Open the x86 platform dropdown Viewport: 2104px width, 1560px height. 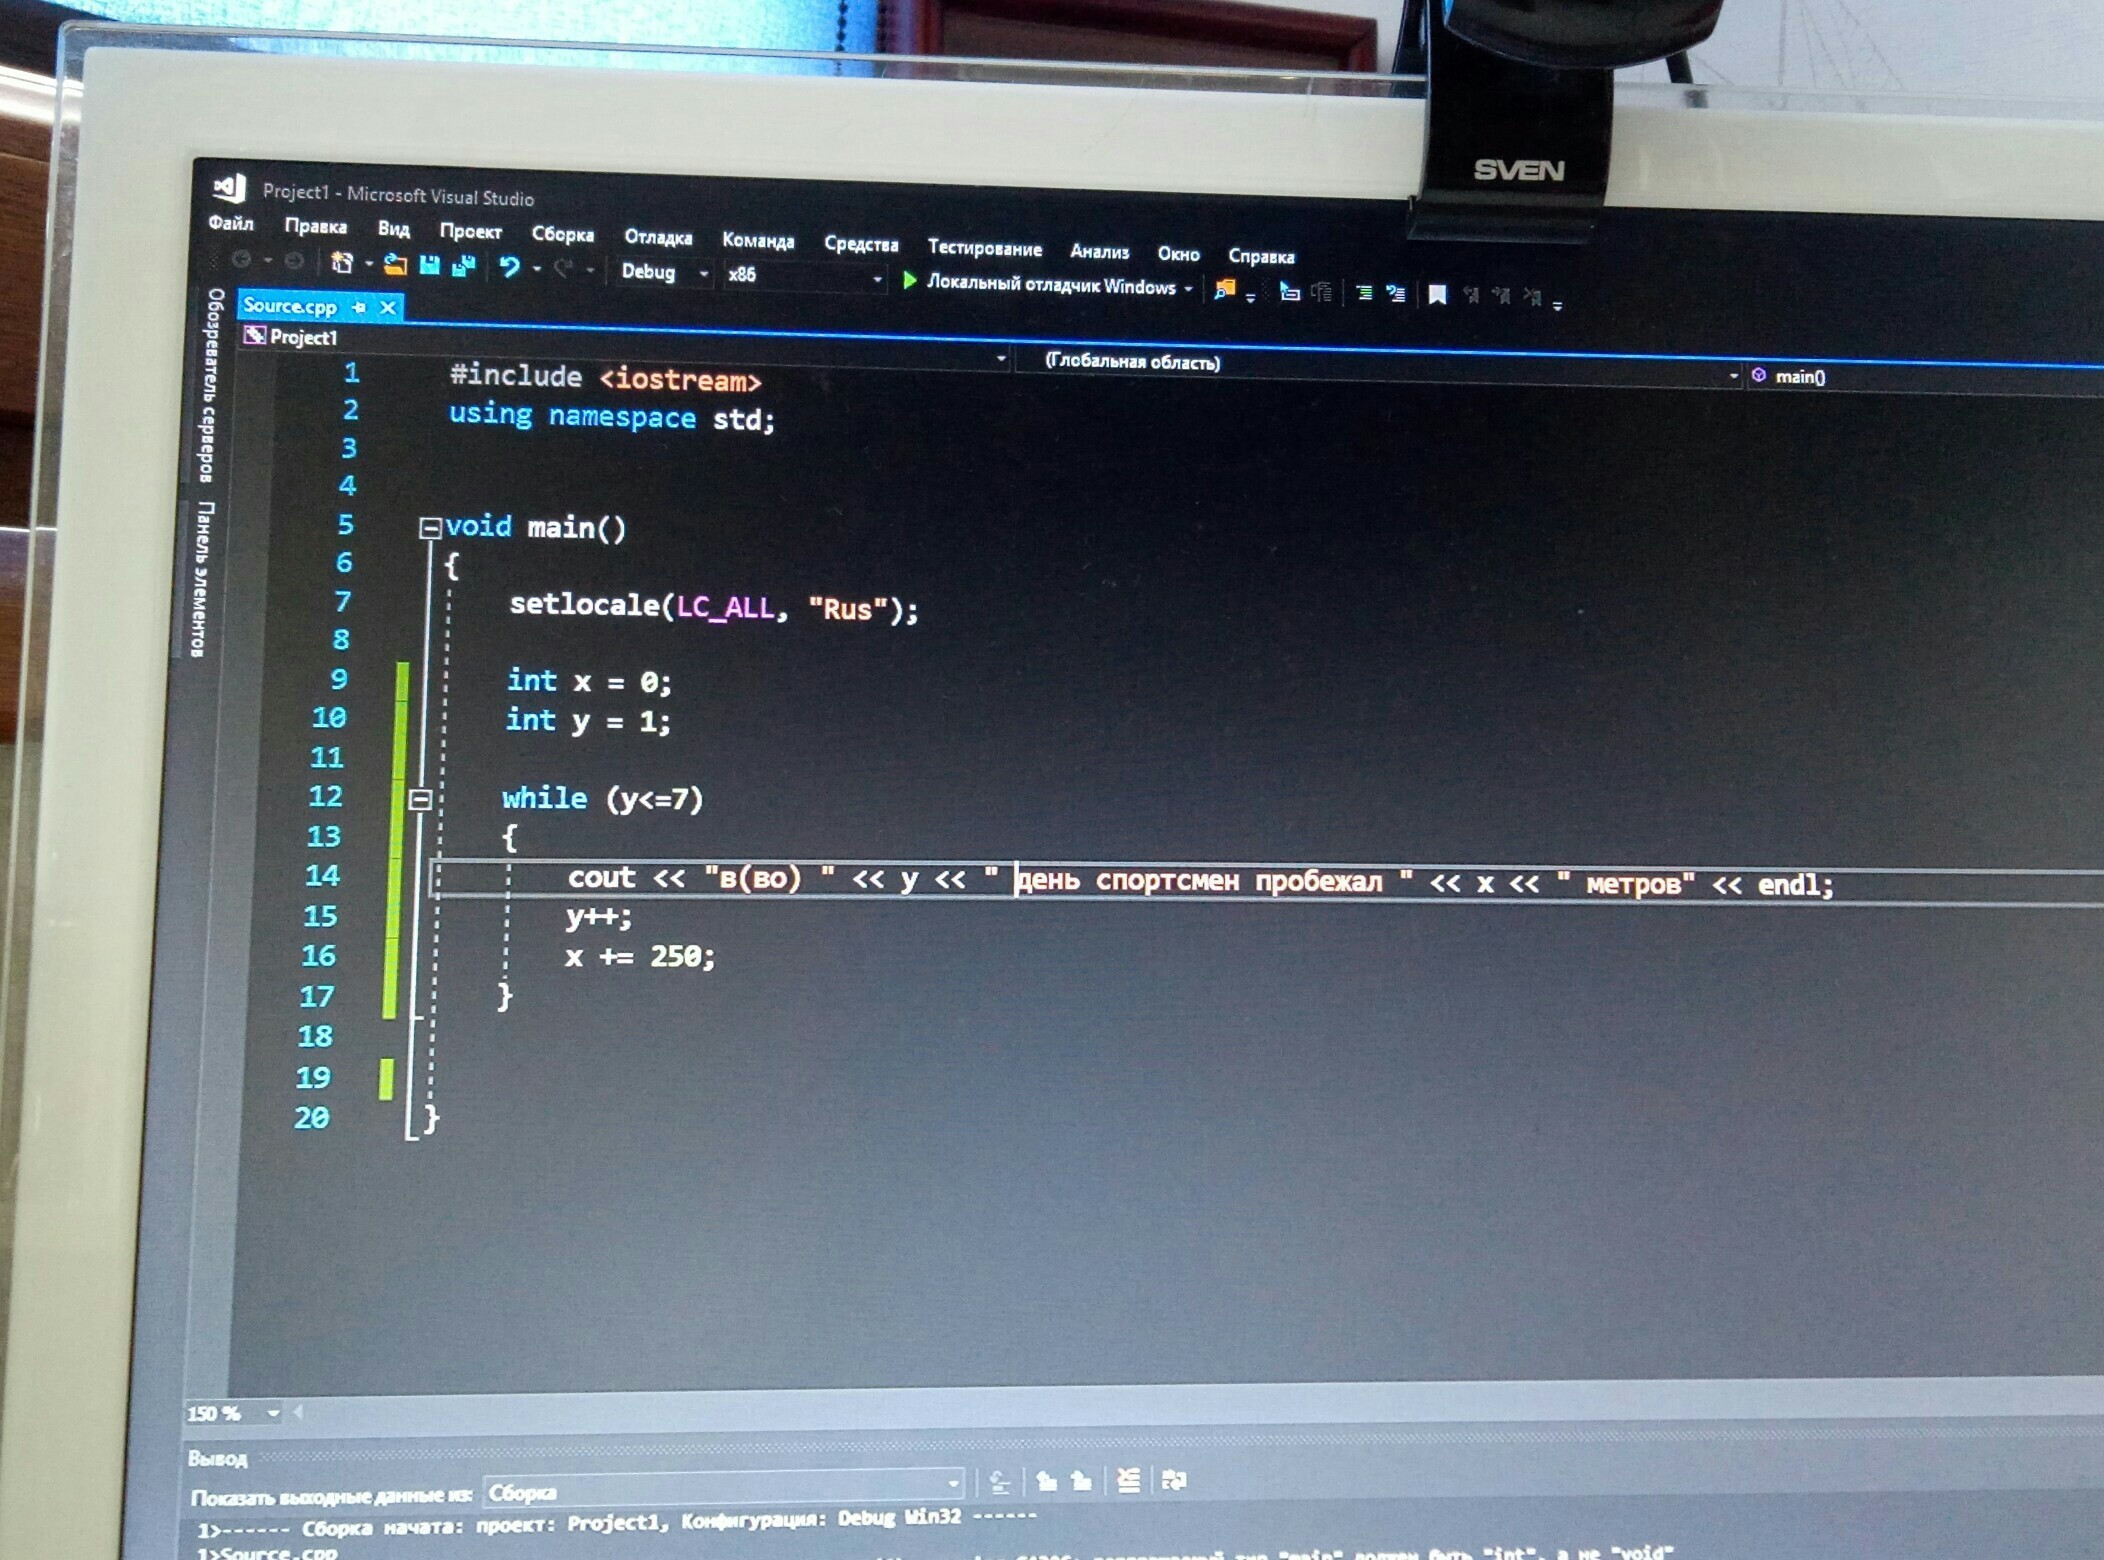point(877,279)
